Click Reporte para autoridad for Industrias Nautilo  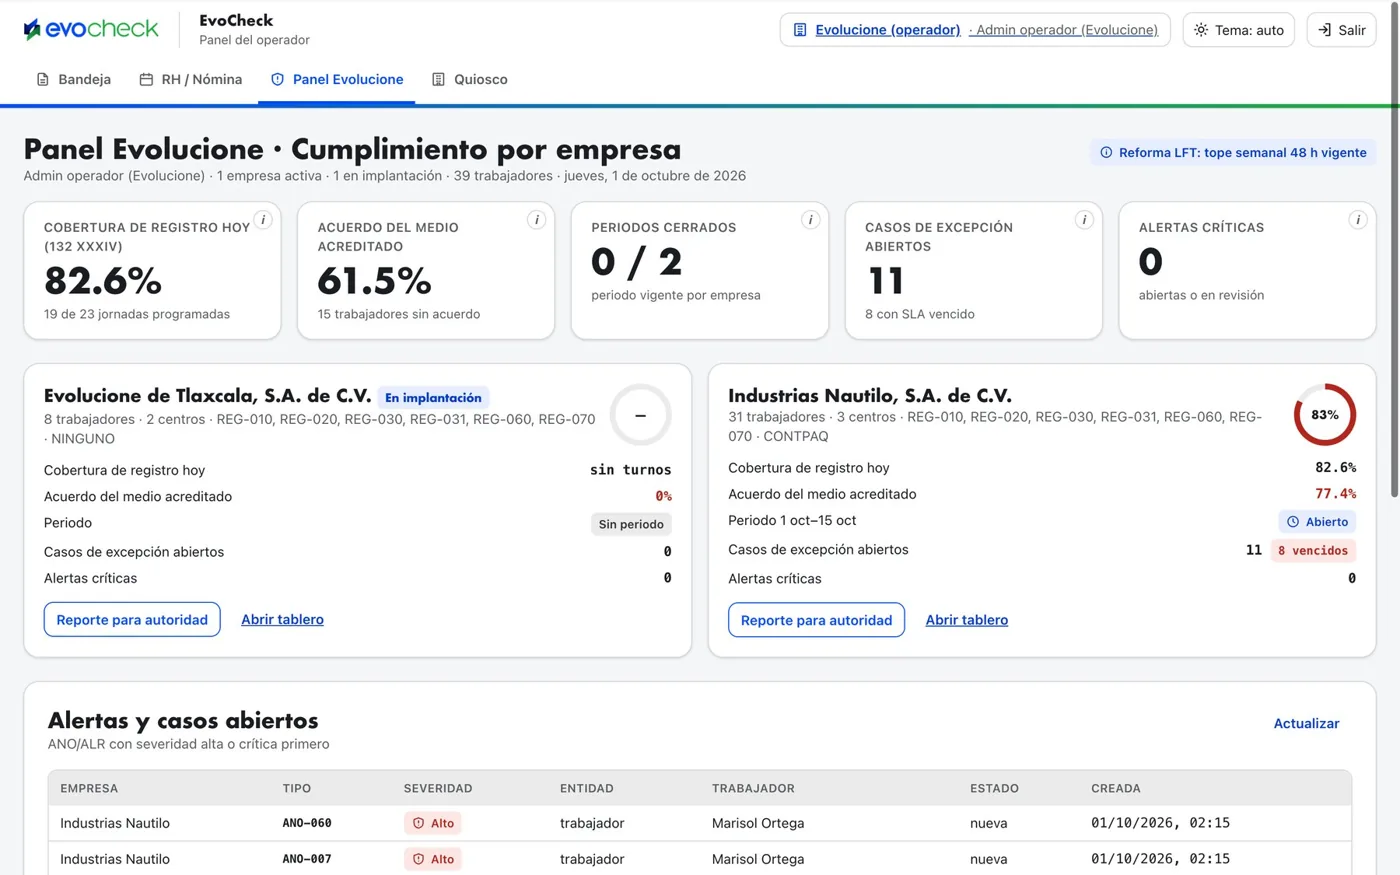pyautogui.click(x=816, y=620)
